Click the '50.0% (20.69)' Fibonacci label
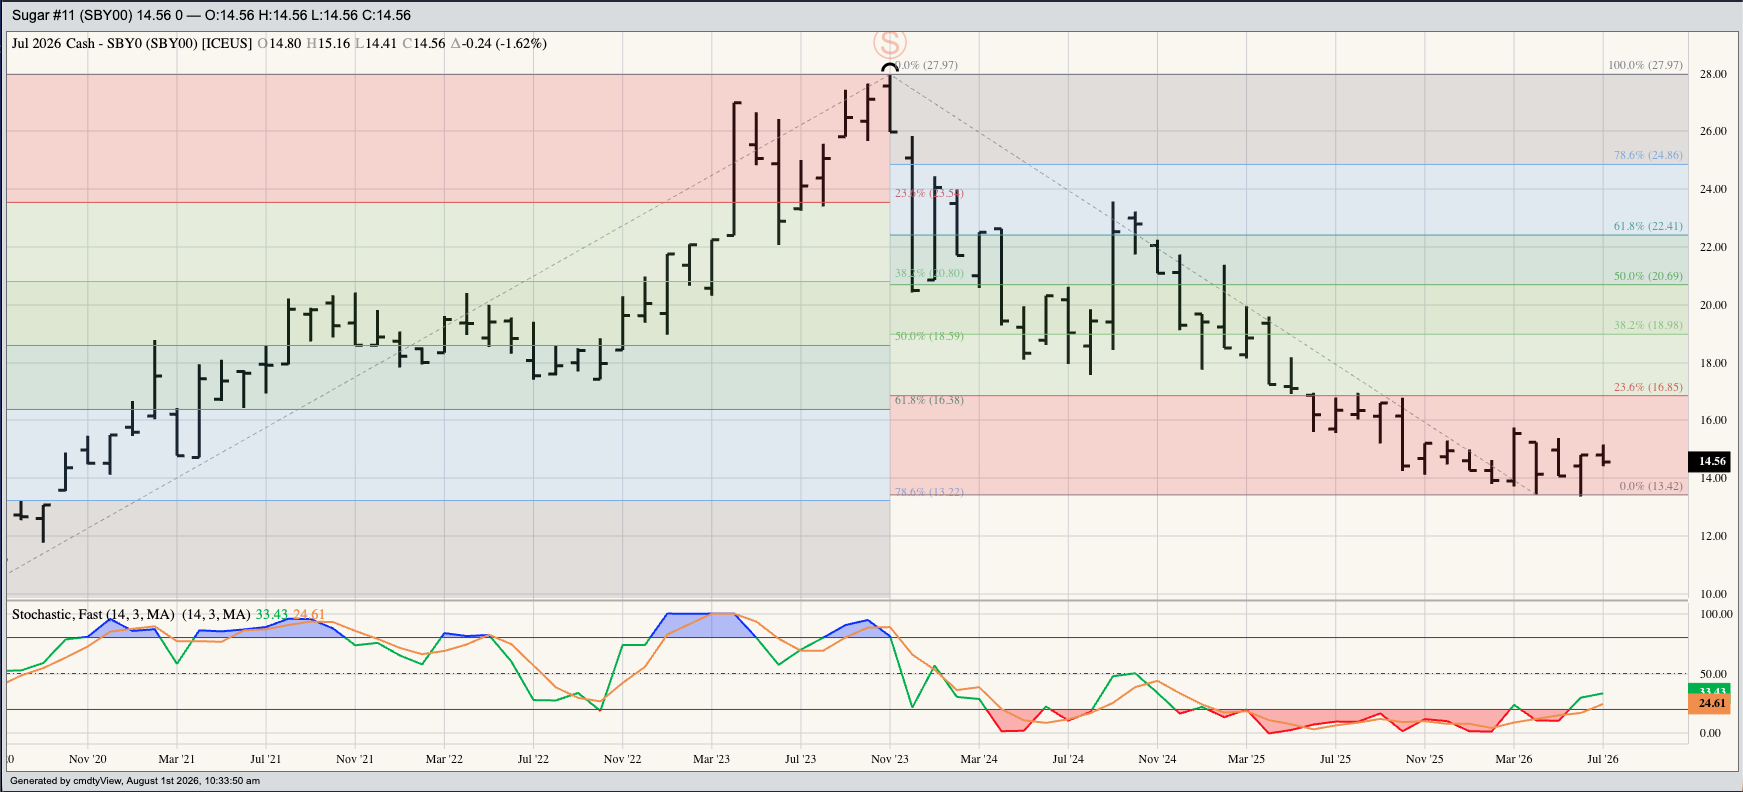Screen dimensions: 1743x792 click(x=1648, y=276)
